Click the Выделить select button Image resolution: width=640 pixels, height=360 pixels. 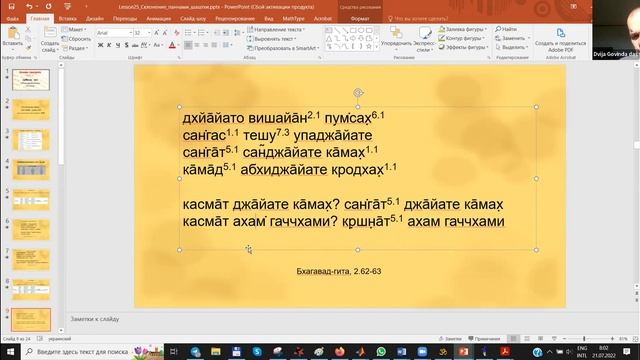click(x=512, y=47)
